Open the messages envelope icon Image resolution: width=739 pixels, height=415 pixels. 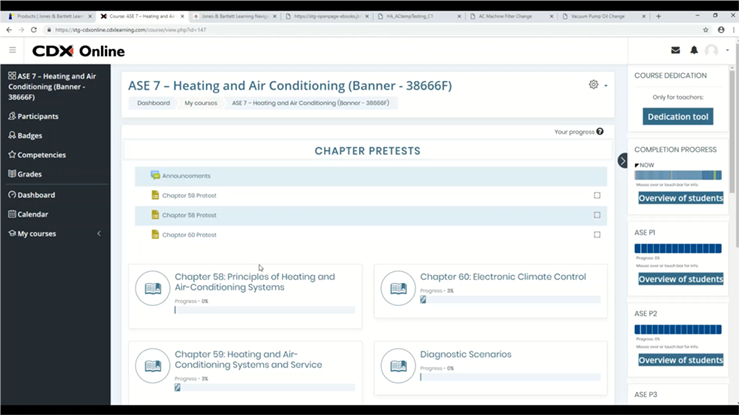click(x=675, y=50)
